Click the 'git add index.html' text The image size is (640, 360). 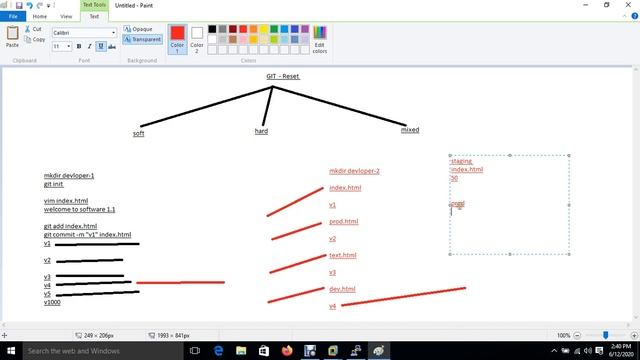point(70,226)
